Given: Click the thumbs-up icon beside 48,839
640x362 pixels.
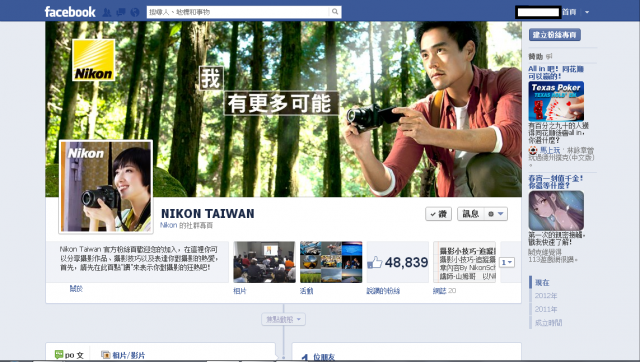Looking at the screenshot, I should click(375, 262).
